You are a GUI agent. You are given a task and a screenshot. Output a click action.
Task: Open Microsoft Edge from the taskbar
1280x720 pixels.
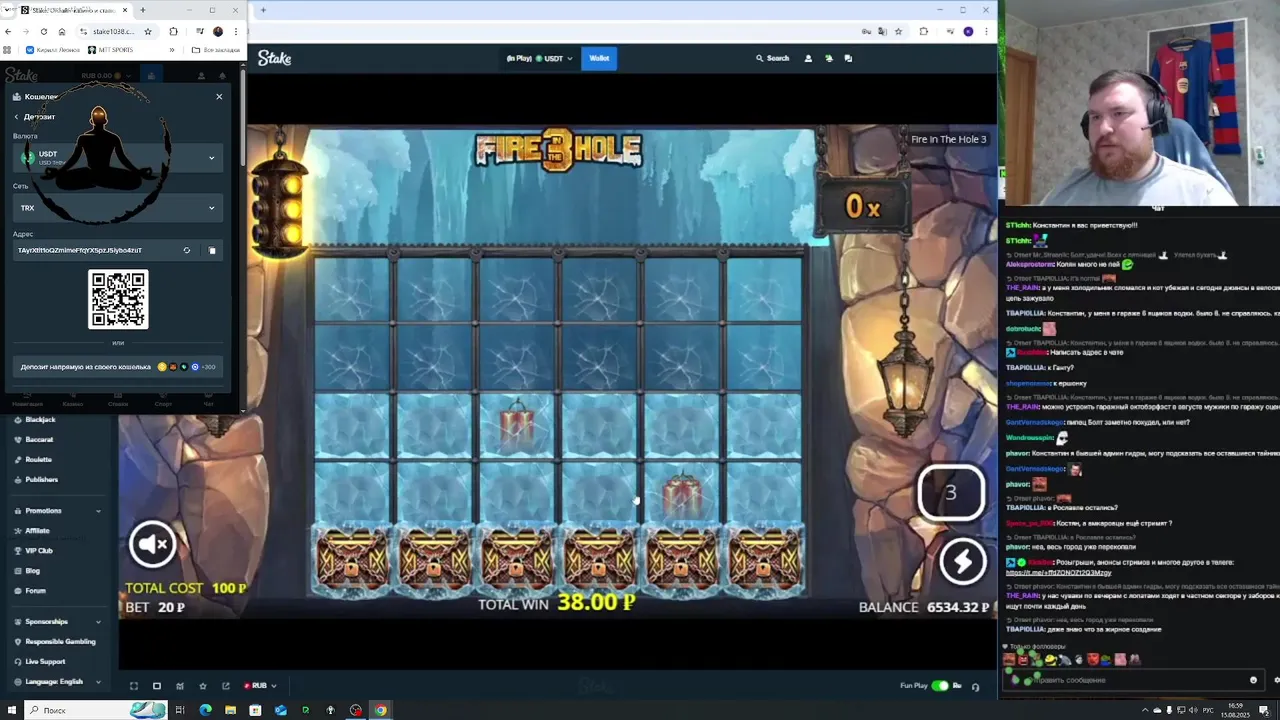205,710
